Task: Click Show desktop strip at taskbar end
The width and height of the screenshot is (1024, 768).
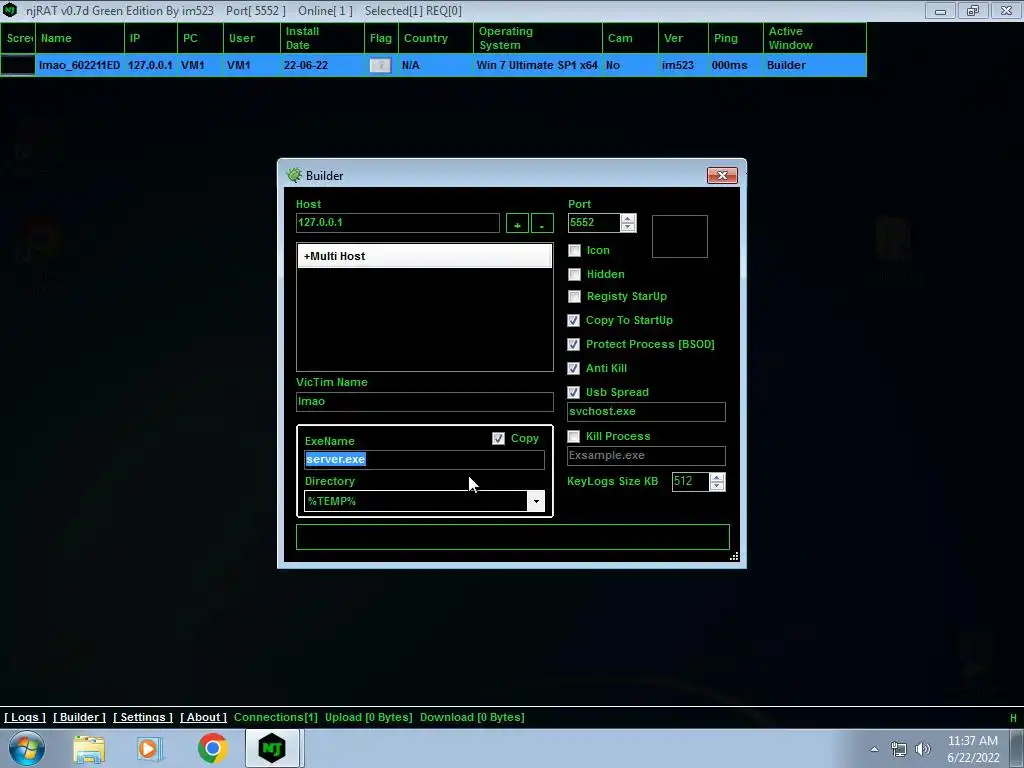Action: pyautogui.click(x=1018, y=749)
